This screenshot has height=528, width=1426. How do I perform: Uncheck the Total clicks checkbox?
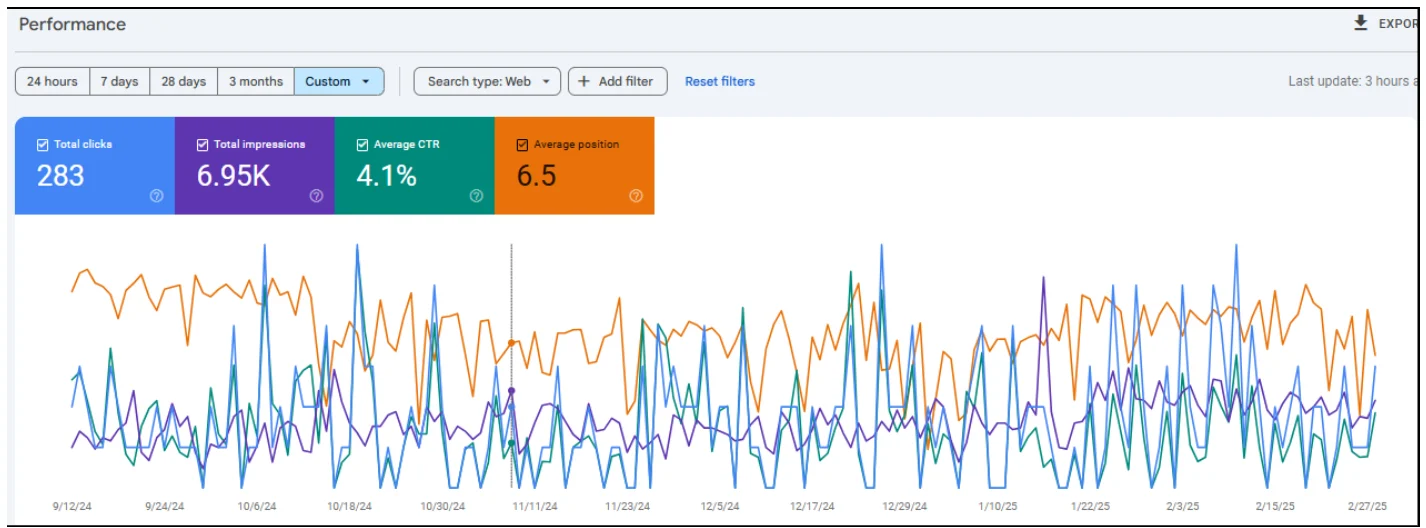42,145
